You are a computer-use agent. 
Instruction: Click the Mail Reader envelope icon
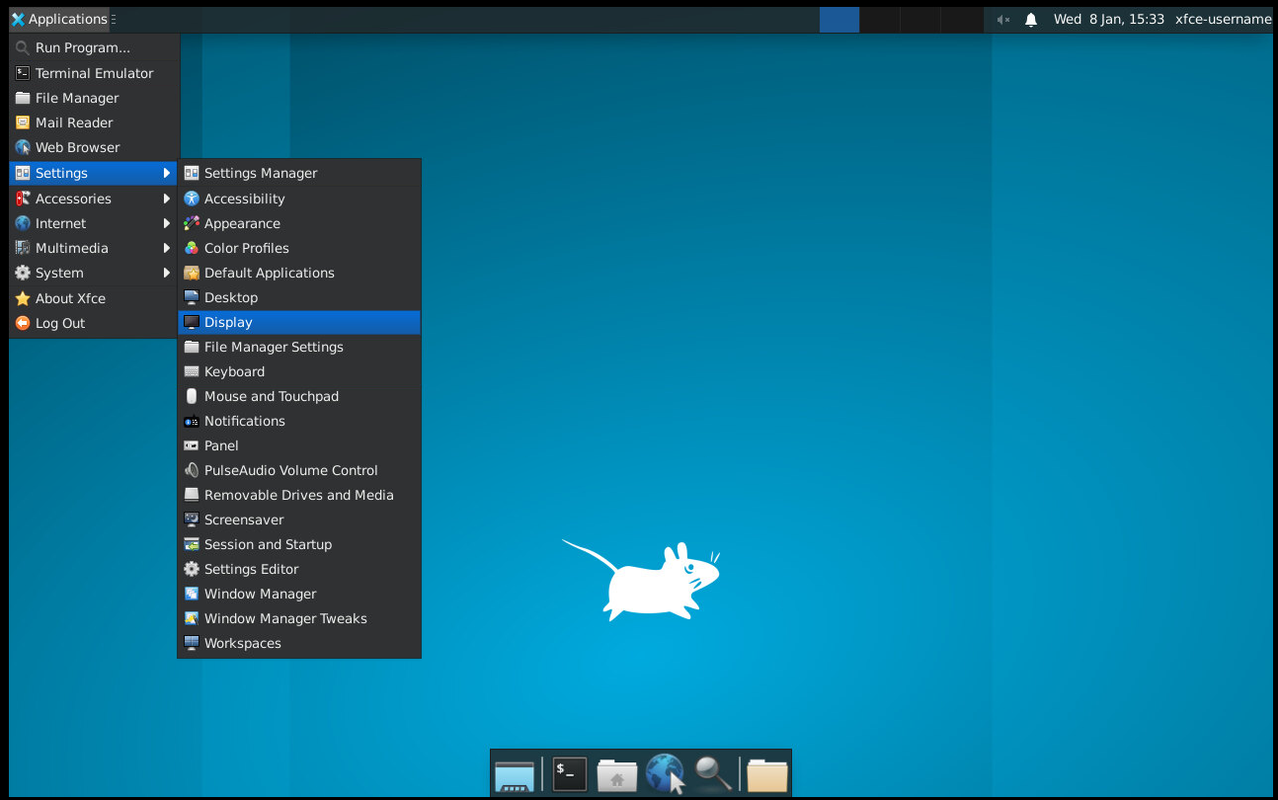tap(23, 123)
